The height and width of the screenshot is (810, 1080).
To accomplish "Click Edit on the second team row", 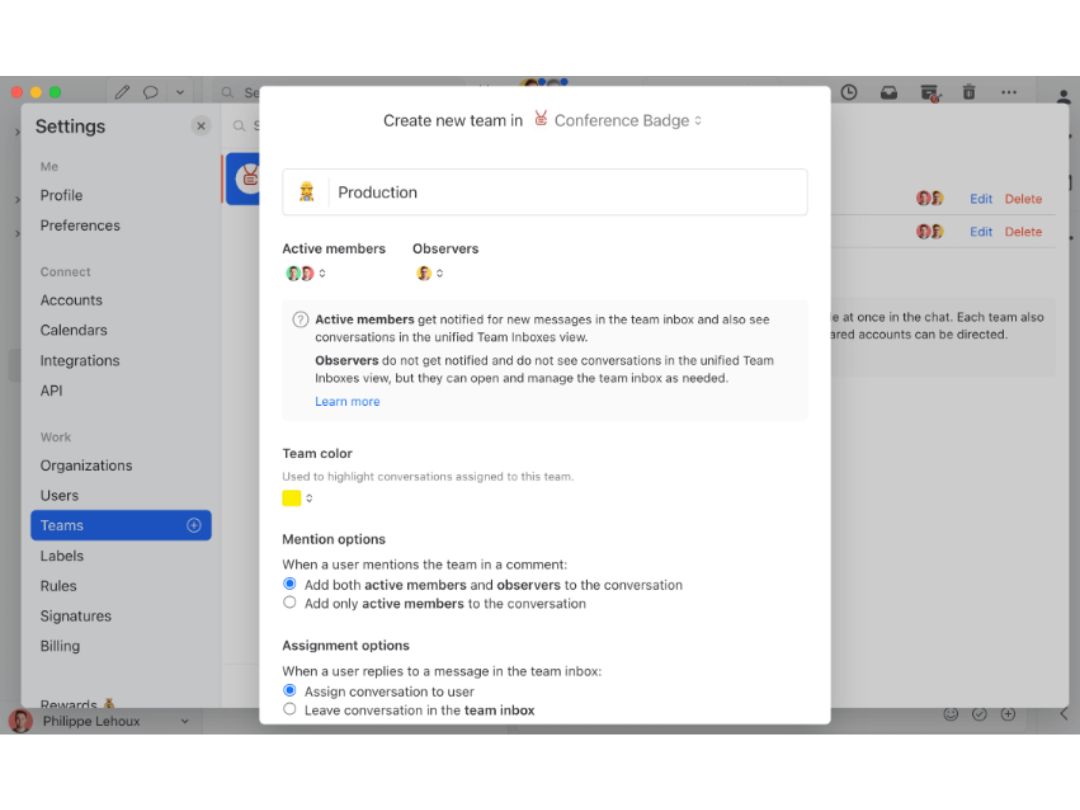I will pos(981,232).
